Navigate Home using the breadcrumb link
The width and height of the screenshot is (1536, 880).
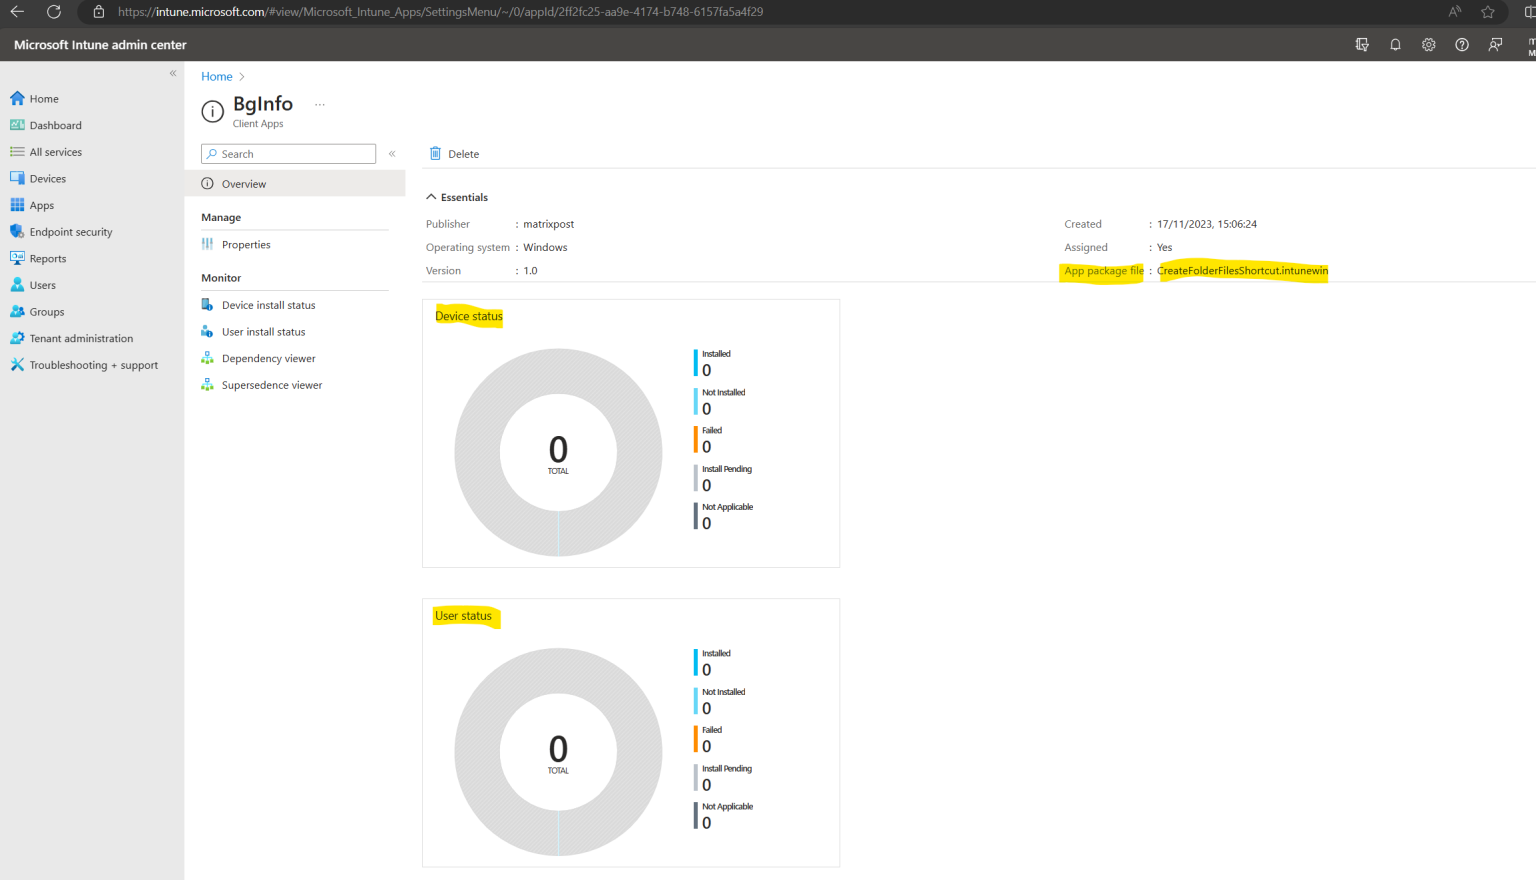(216, 76)
